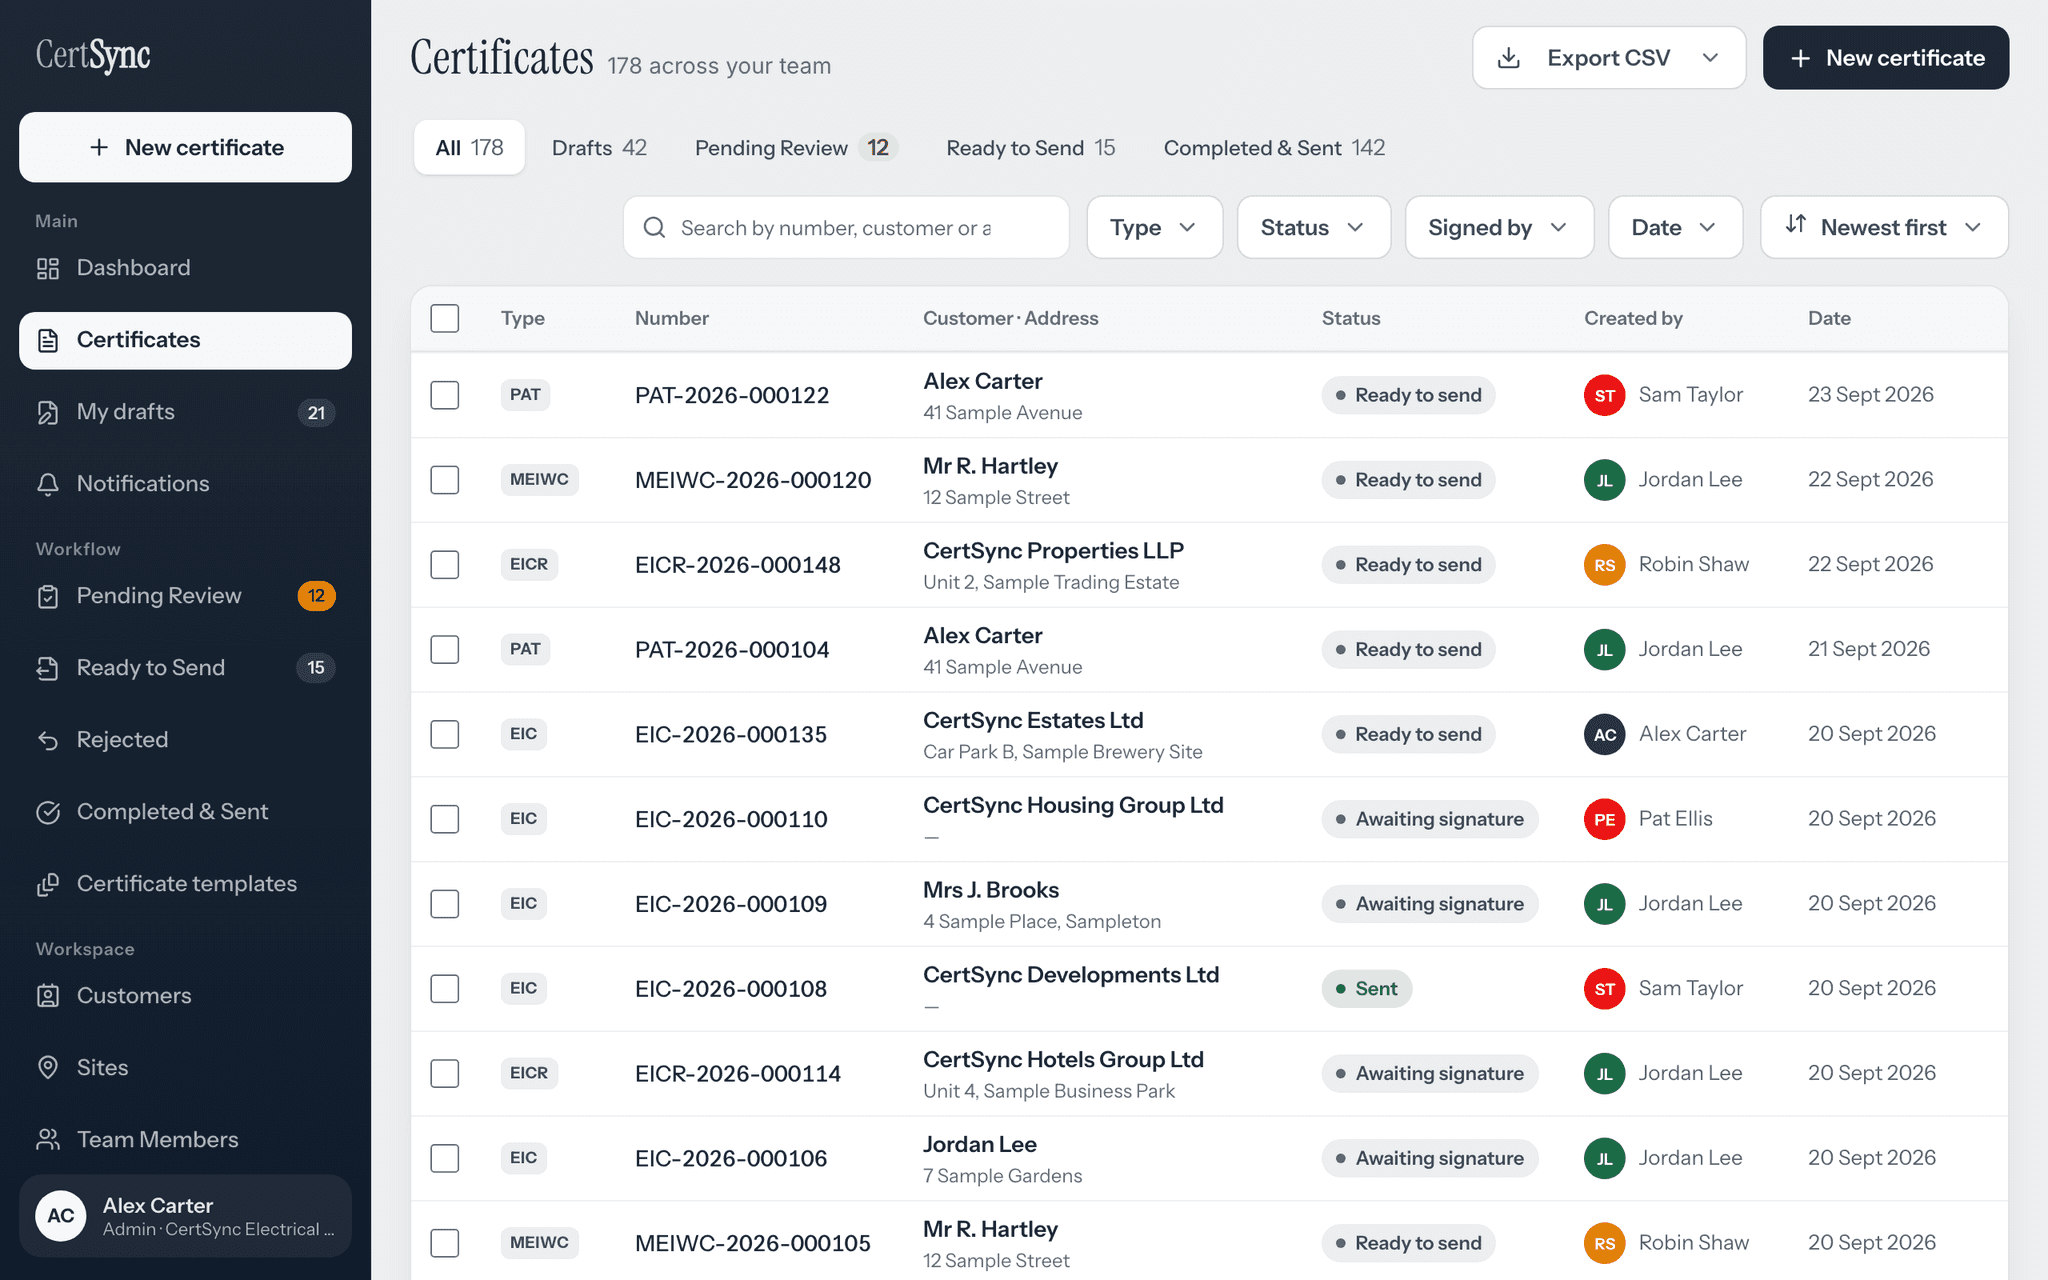
Task: Toggle the select-all checkbox in table header
Action: pyautogui.click(x=445, y=319)
